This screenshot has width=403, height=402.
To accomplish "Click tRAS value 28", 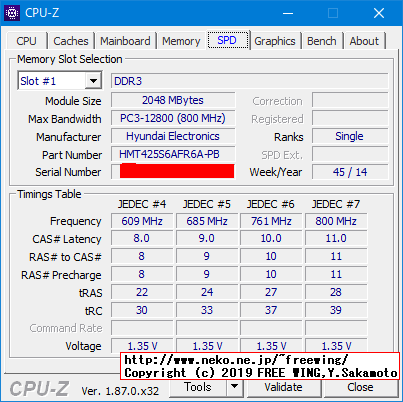I will [336, 292].
